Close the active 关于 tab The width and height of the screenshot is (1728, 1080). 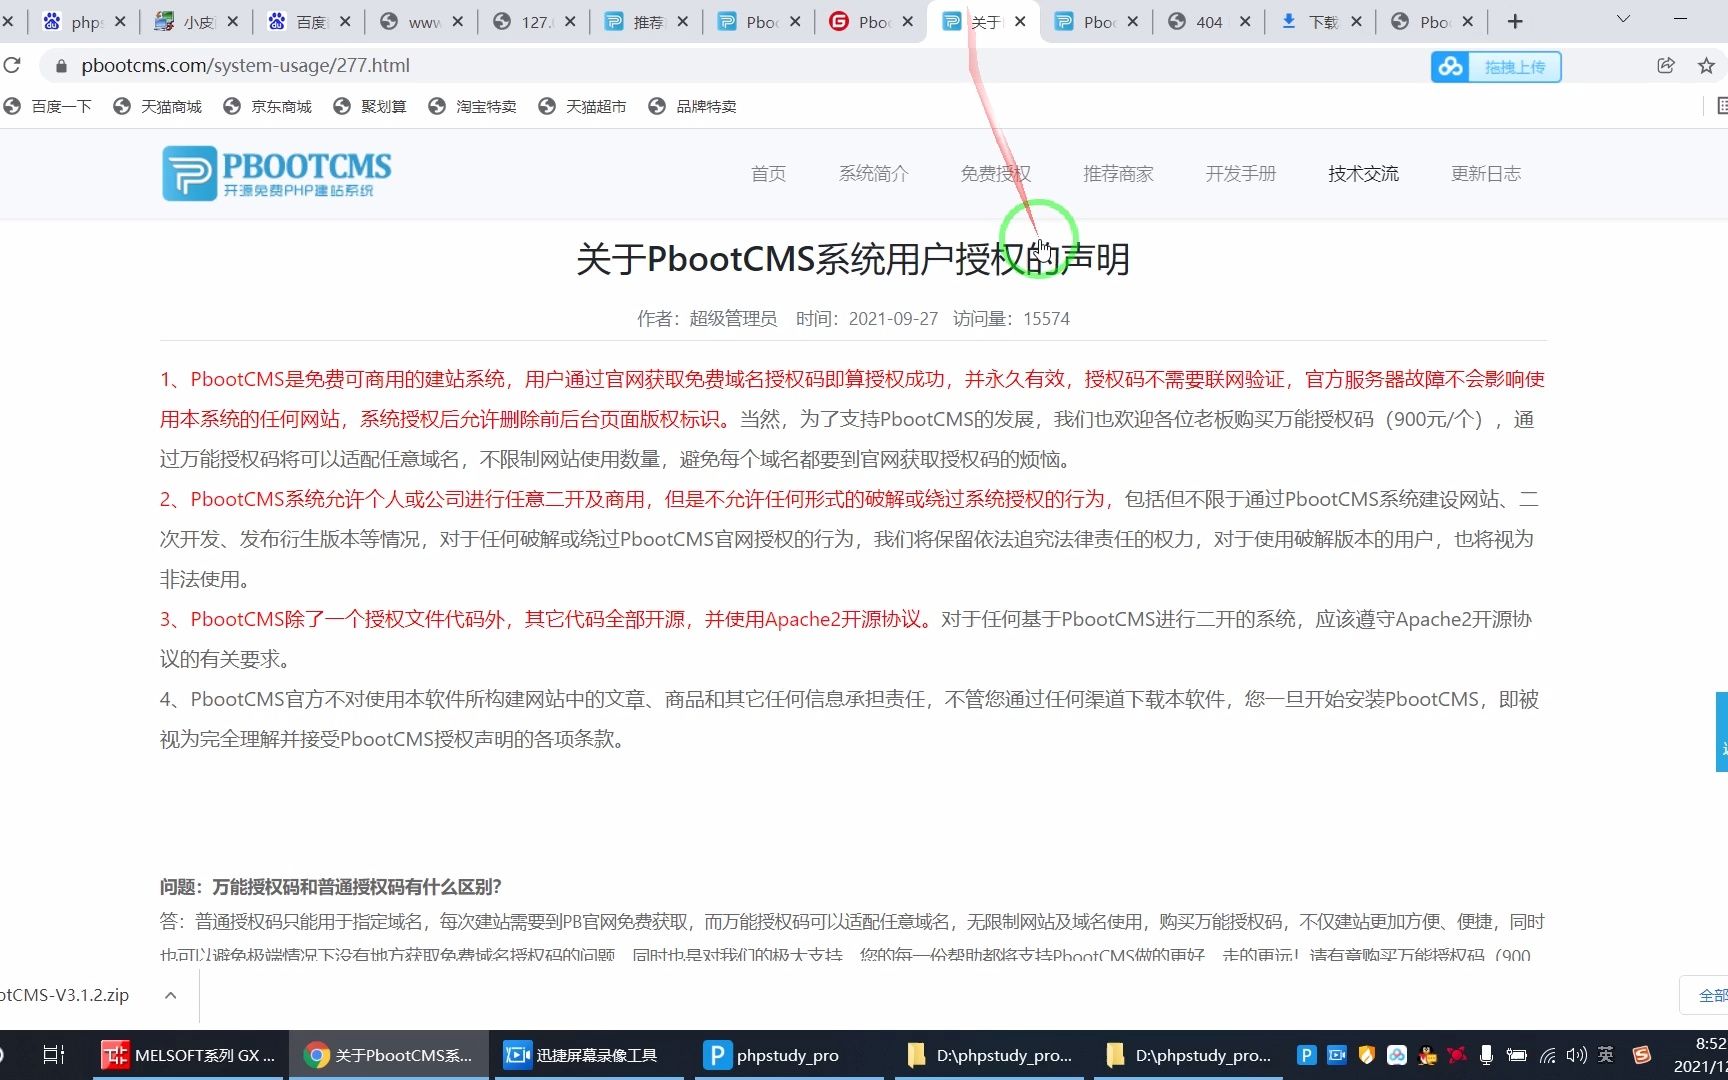click(x=1019, y=21)
